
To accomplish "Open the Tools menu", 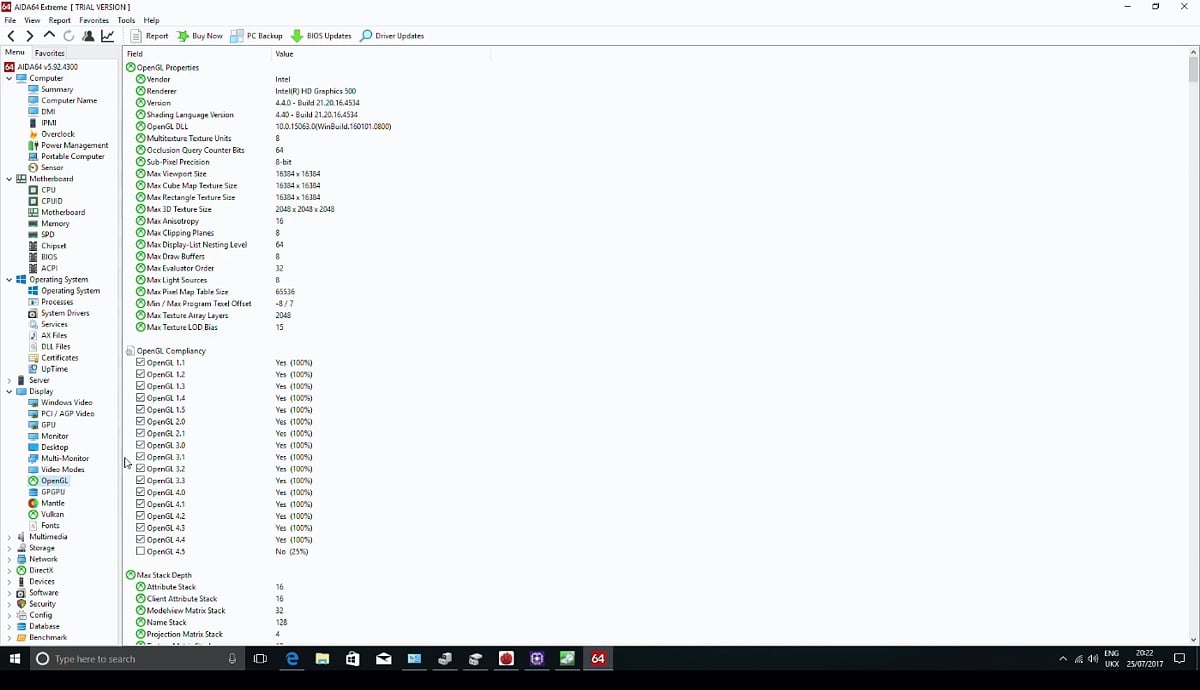I will (x=125, y=19).
